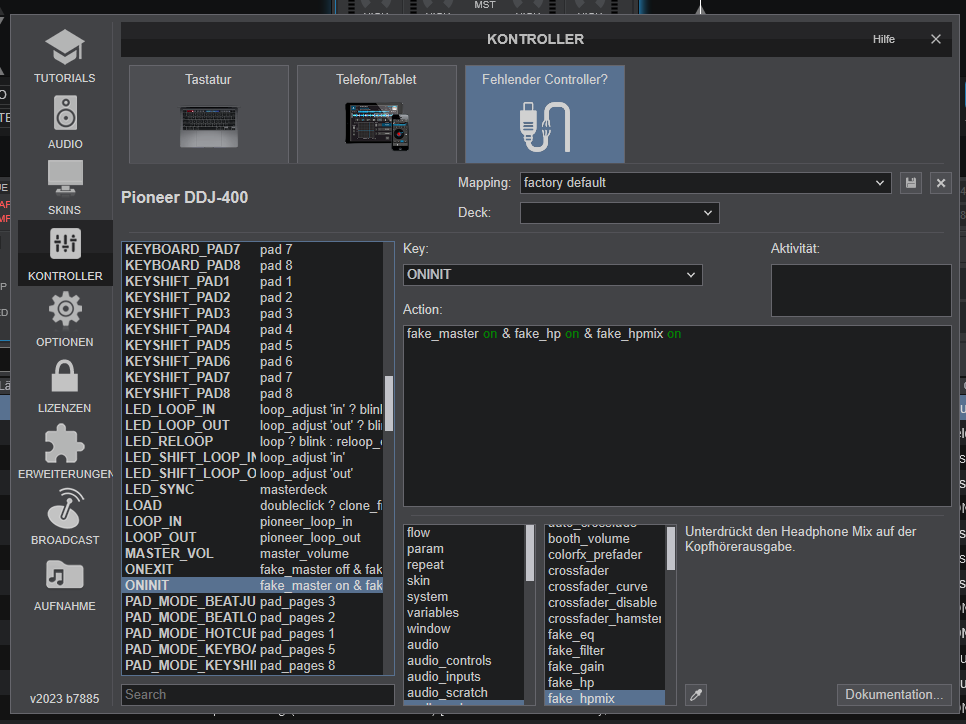Click the action names list scrollbar thumb
966x724 pixels.
[x=671, y=548]
